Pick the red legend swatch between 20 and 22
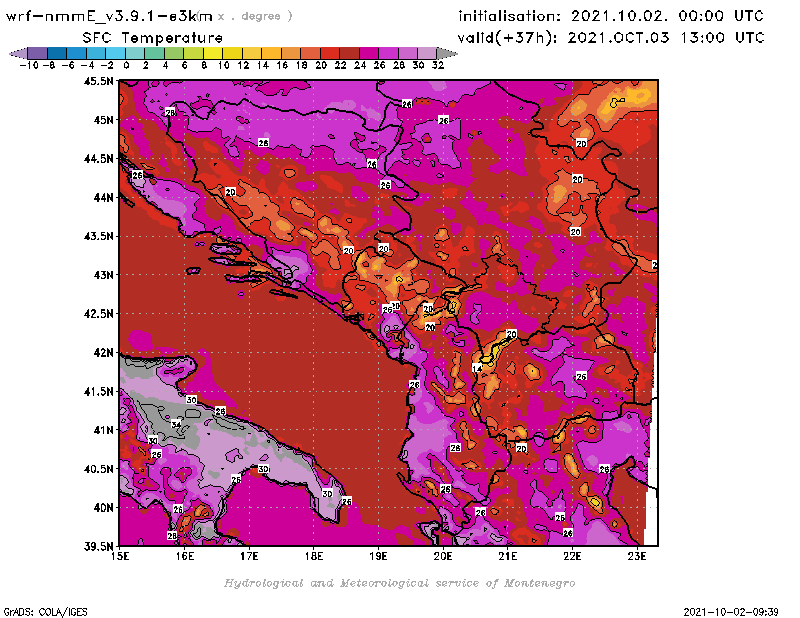800x618 pixels. tap(330, 53)
